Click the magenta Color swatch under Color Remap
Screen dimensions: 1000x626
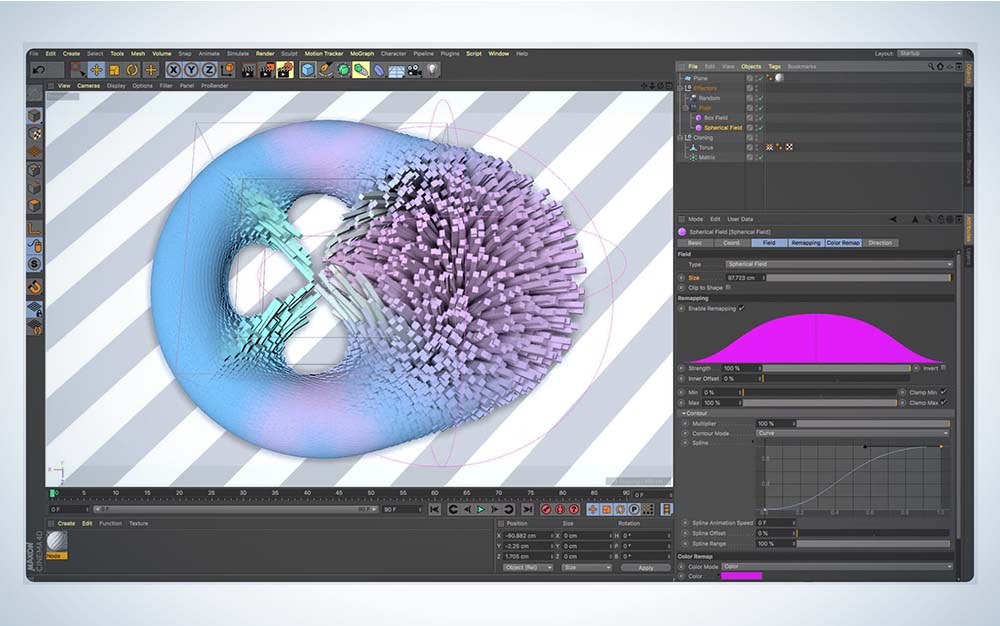click(x=742, y=576)
